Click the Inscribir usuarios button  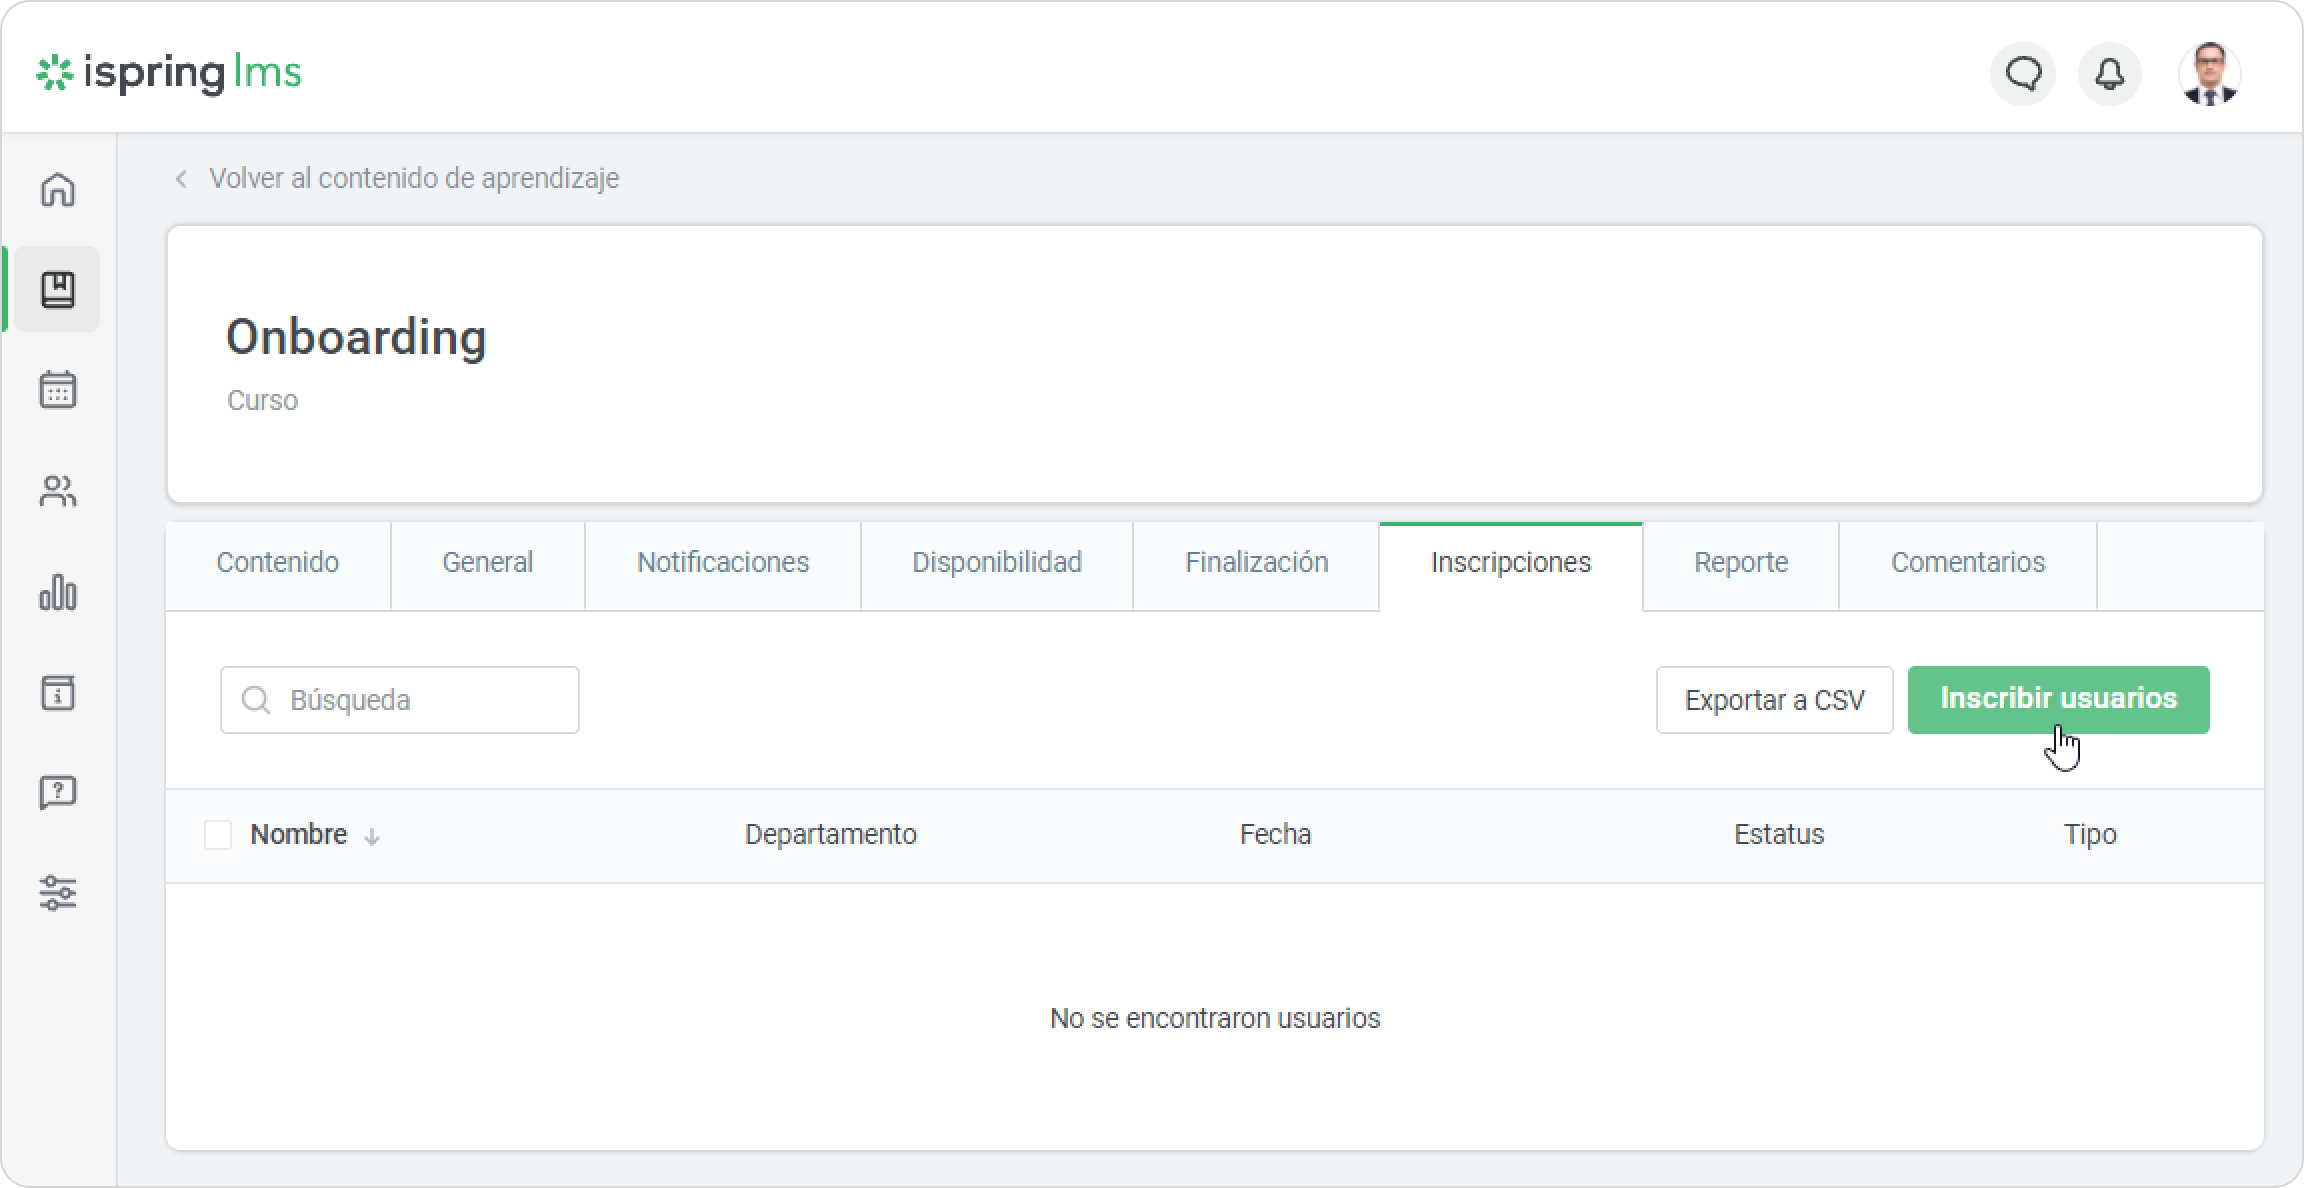[2058, 699]
